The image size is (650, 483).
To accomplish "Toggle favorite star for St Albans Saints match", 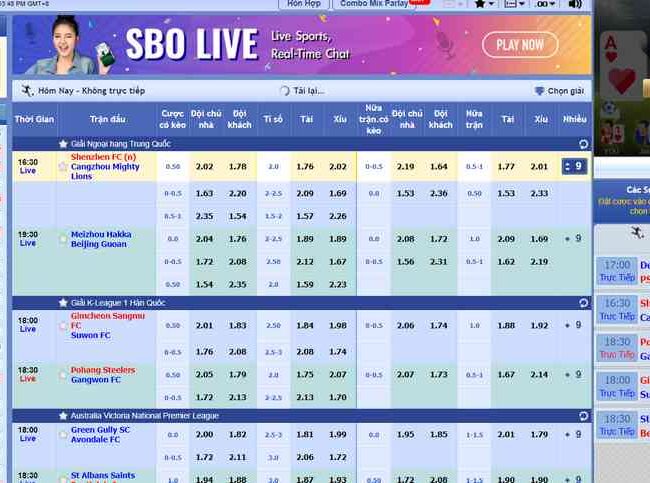I will click(63, 480).
